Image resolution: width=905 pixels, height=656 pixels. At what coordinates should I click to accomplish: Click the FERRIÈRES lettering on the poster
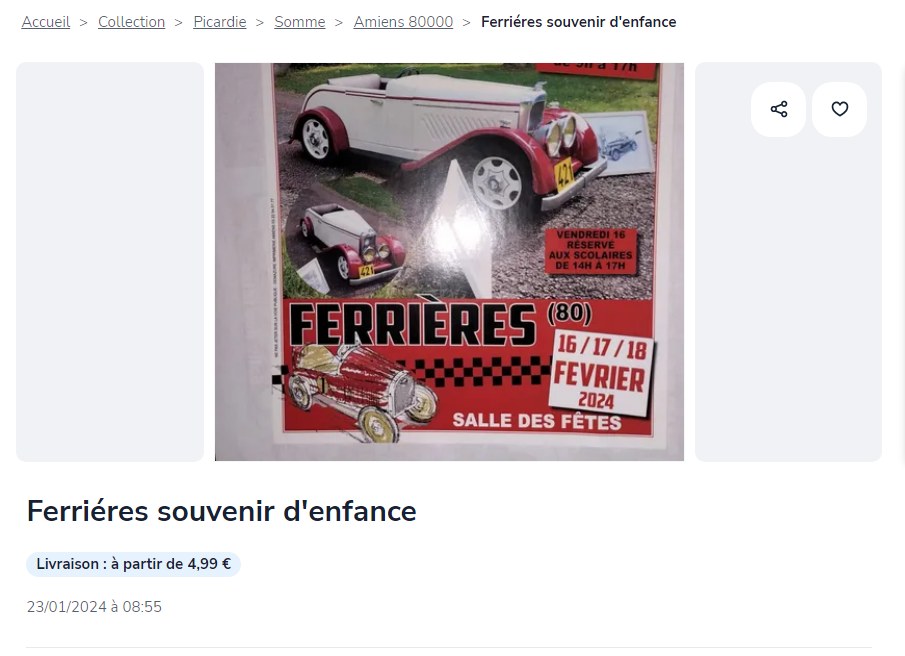[412, 323]
